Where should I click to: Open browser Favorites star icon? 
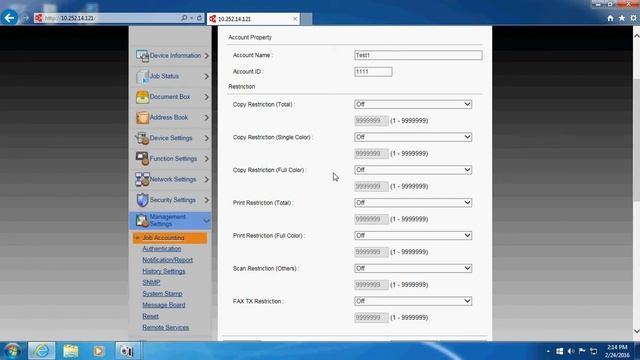pos(622,18)
